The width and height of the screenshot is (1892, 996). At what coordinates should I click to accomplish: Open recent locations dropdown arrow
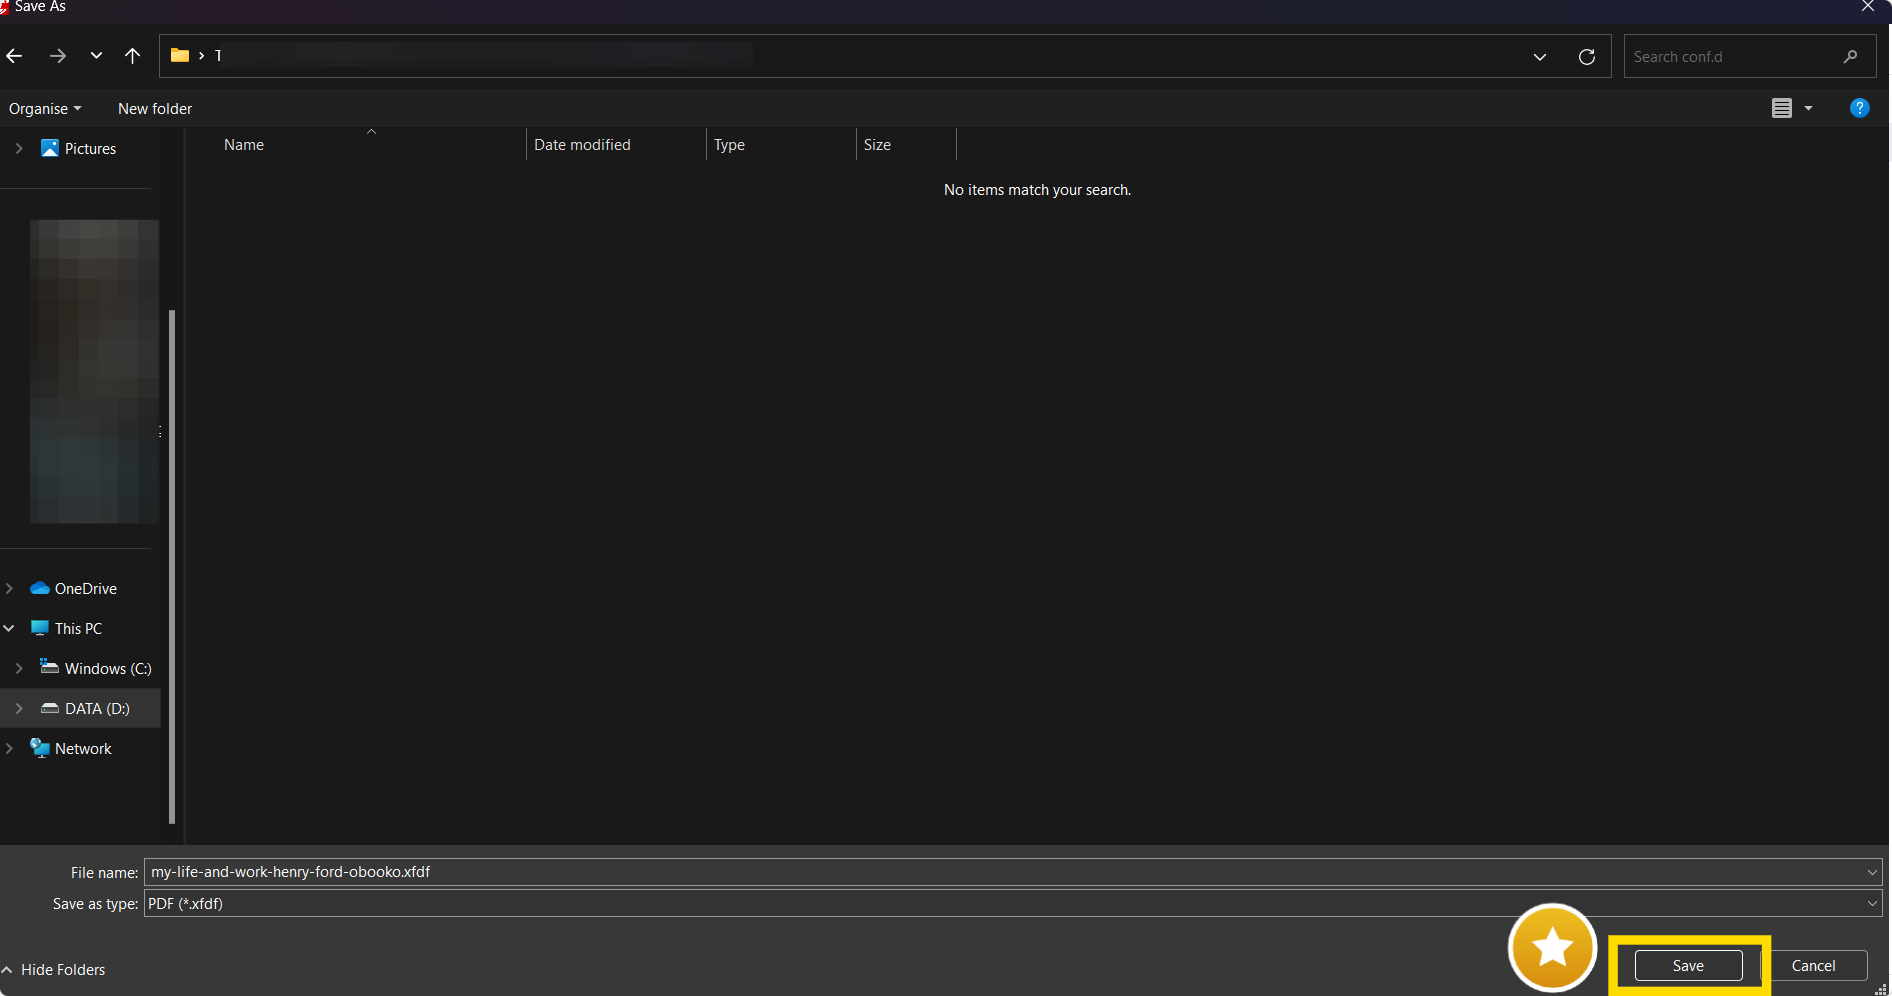[x=96, y=56]
